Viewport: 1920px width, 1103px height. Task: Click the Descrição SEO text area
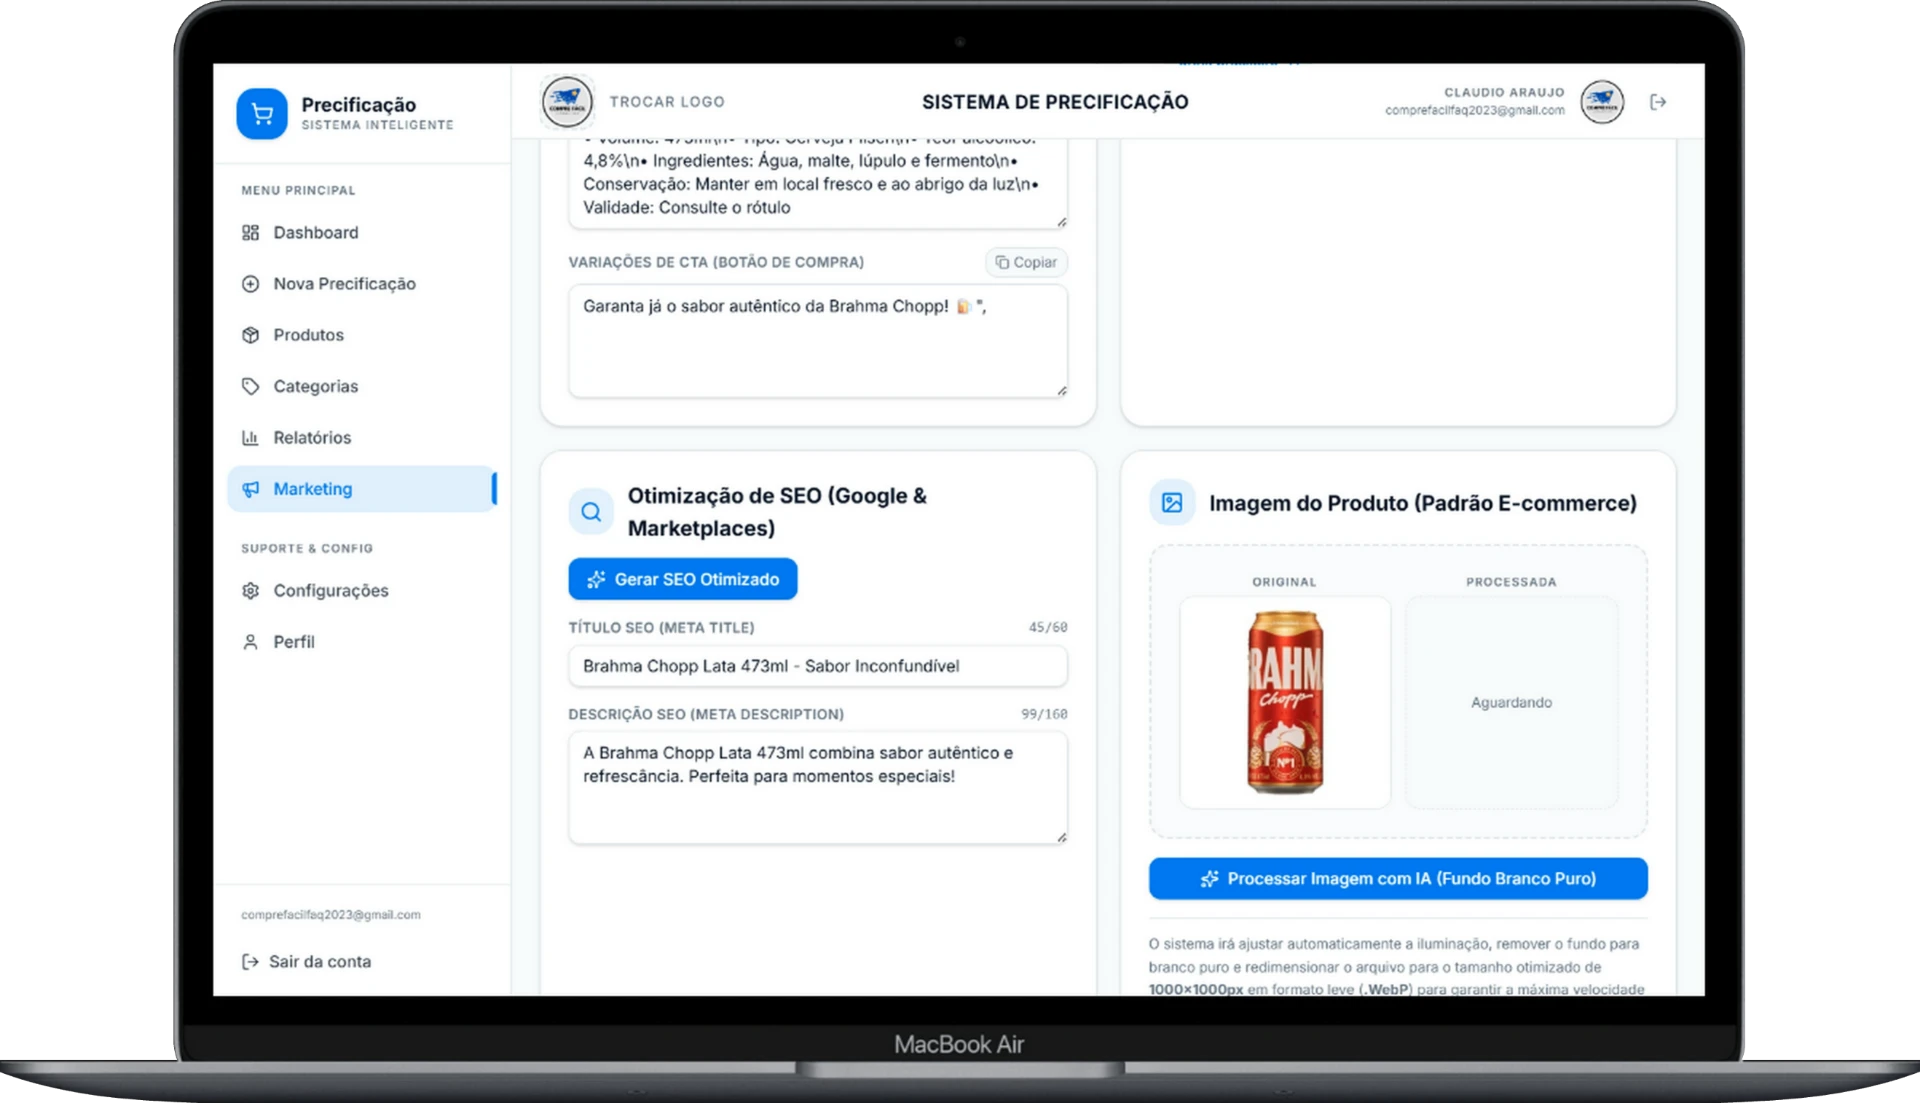pos(818,788)
